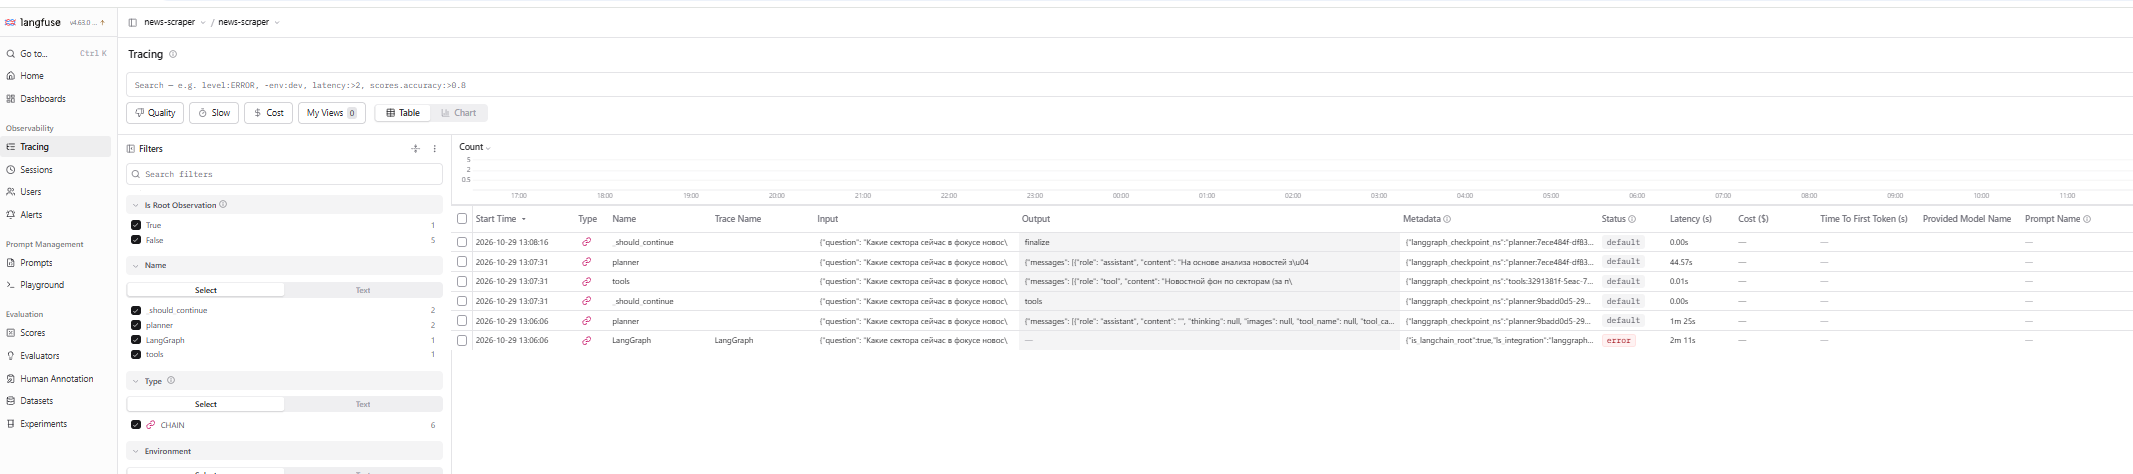Open the Playground

point(42,285)
